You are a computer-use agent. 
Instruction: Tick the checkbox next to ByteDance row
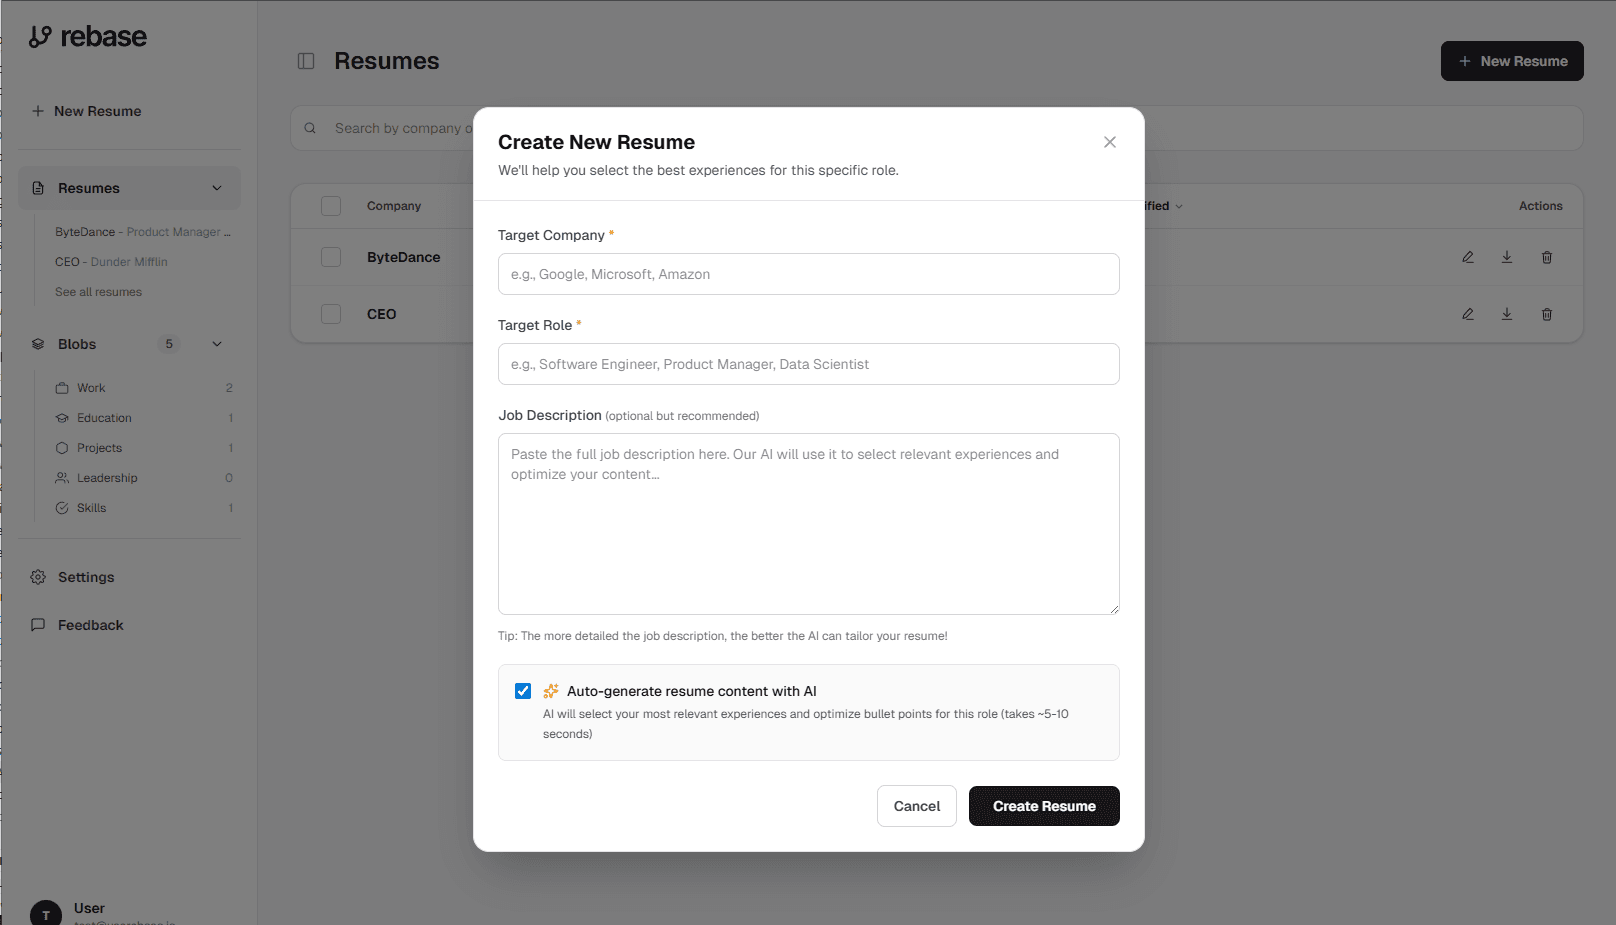click(x=331, y=256)
